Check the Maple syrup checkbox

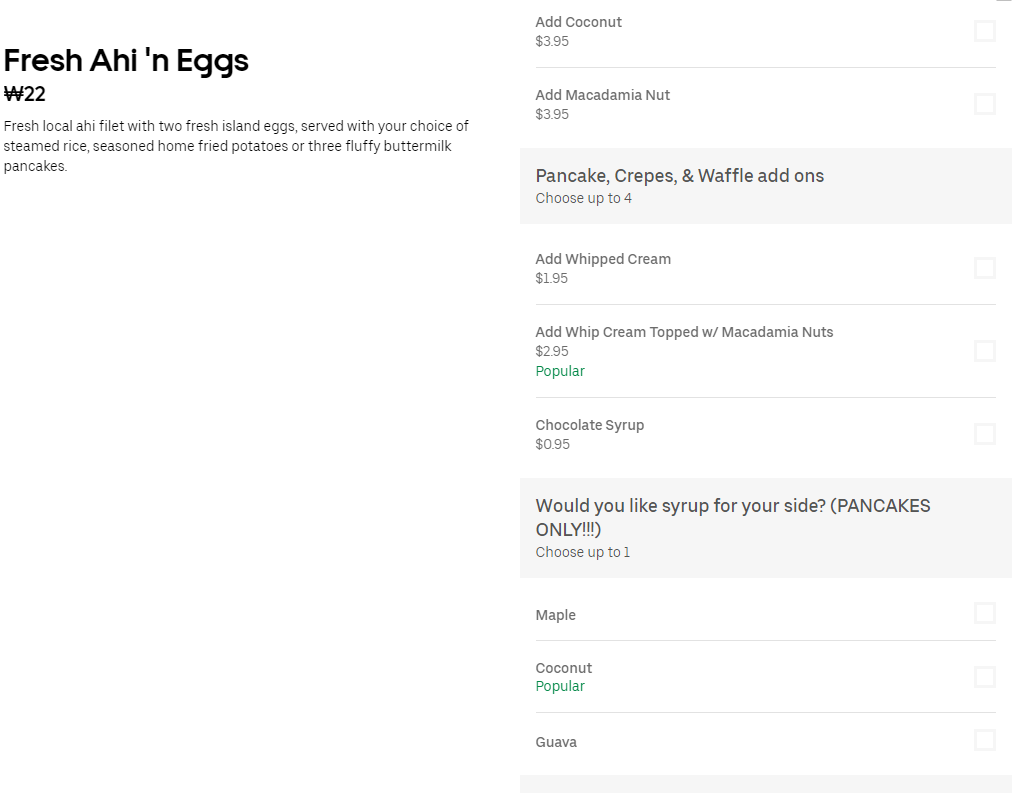point(984,613)
